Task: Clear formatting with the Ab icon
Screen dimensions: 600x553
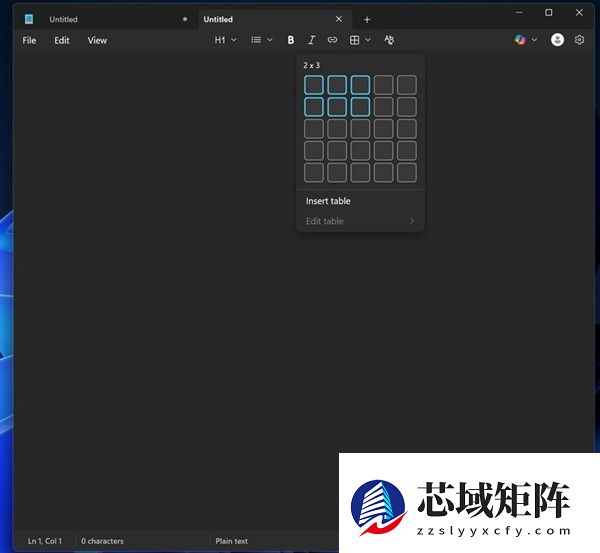Action: tap(389, 40)
